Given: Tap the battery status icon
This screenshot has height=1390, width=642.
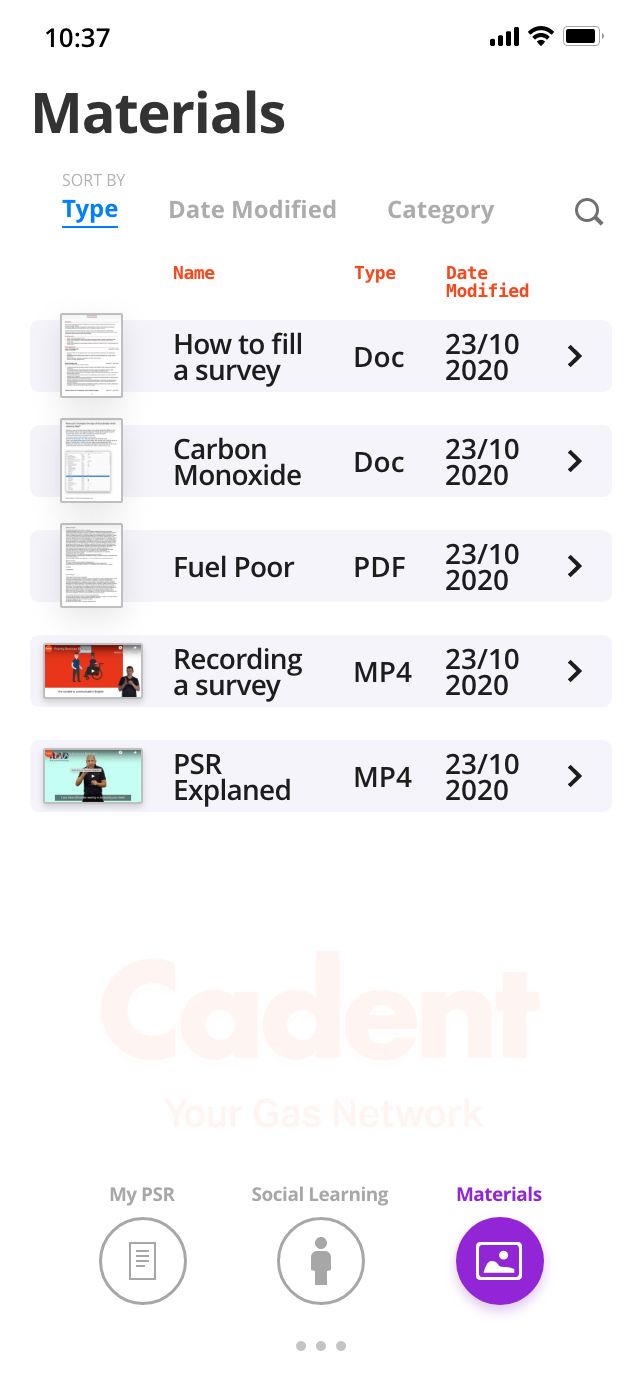Looking at the screenshot, I should pos(582,37).
